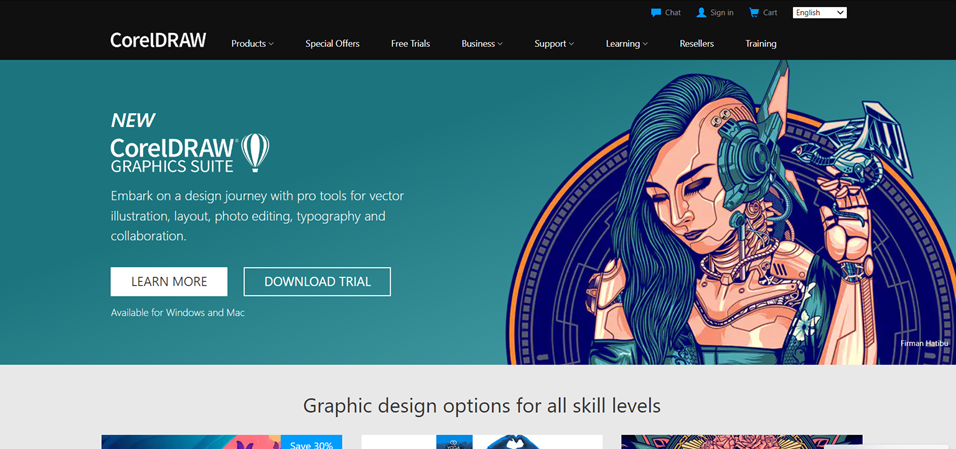Image resolution: width=956 pixels, height=449 pixels.
Task: Click the Save 30% product card
Action: click(222, 442)
